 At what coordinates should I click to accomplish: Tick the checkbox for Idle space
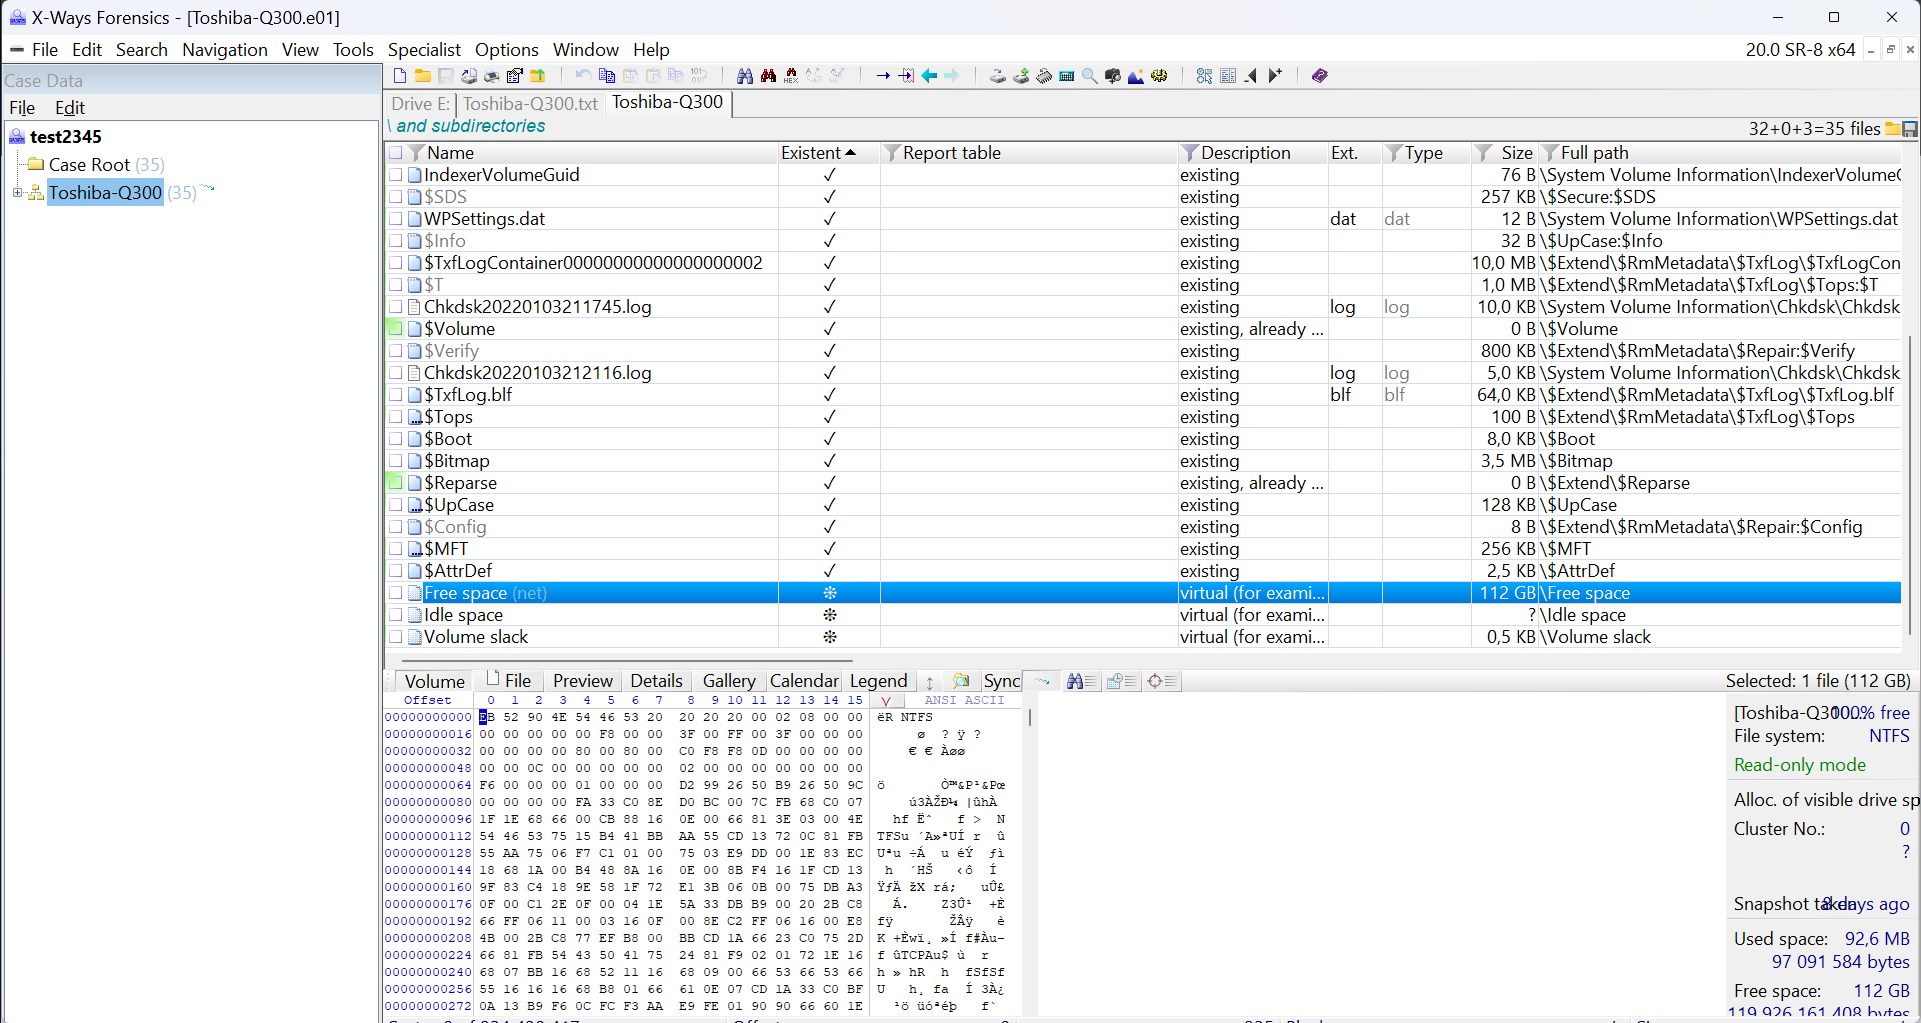pyautogui.click(x=396, y=615)
